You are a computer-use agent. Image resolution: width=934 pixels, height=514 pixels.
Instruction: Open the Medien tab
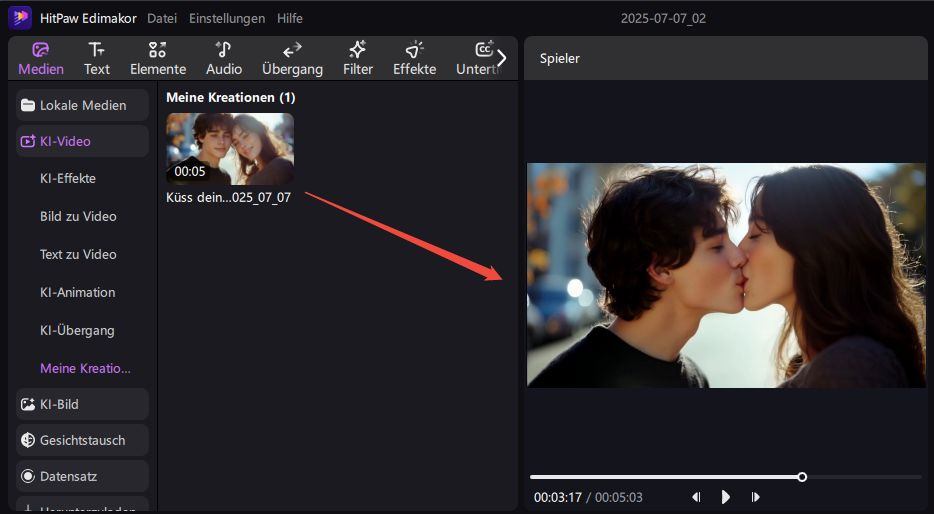click(x=41, y=58)
